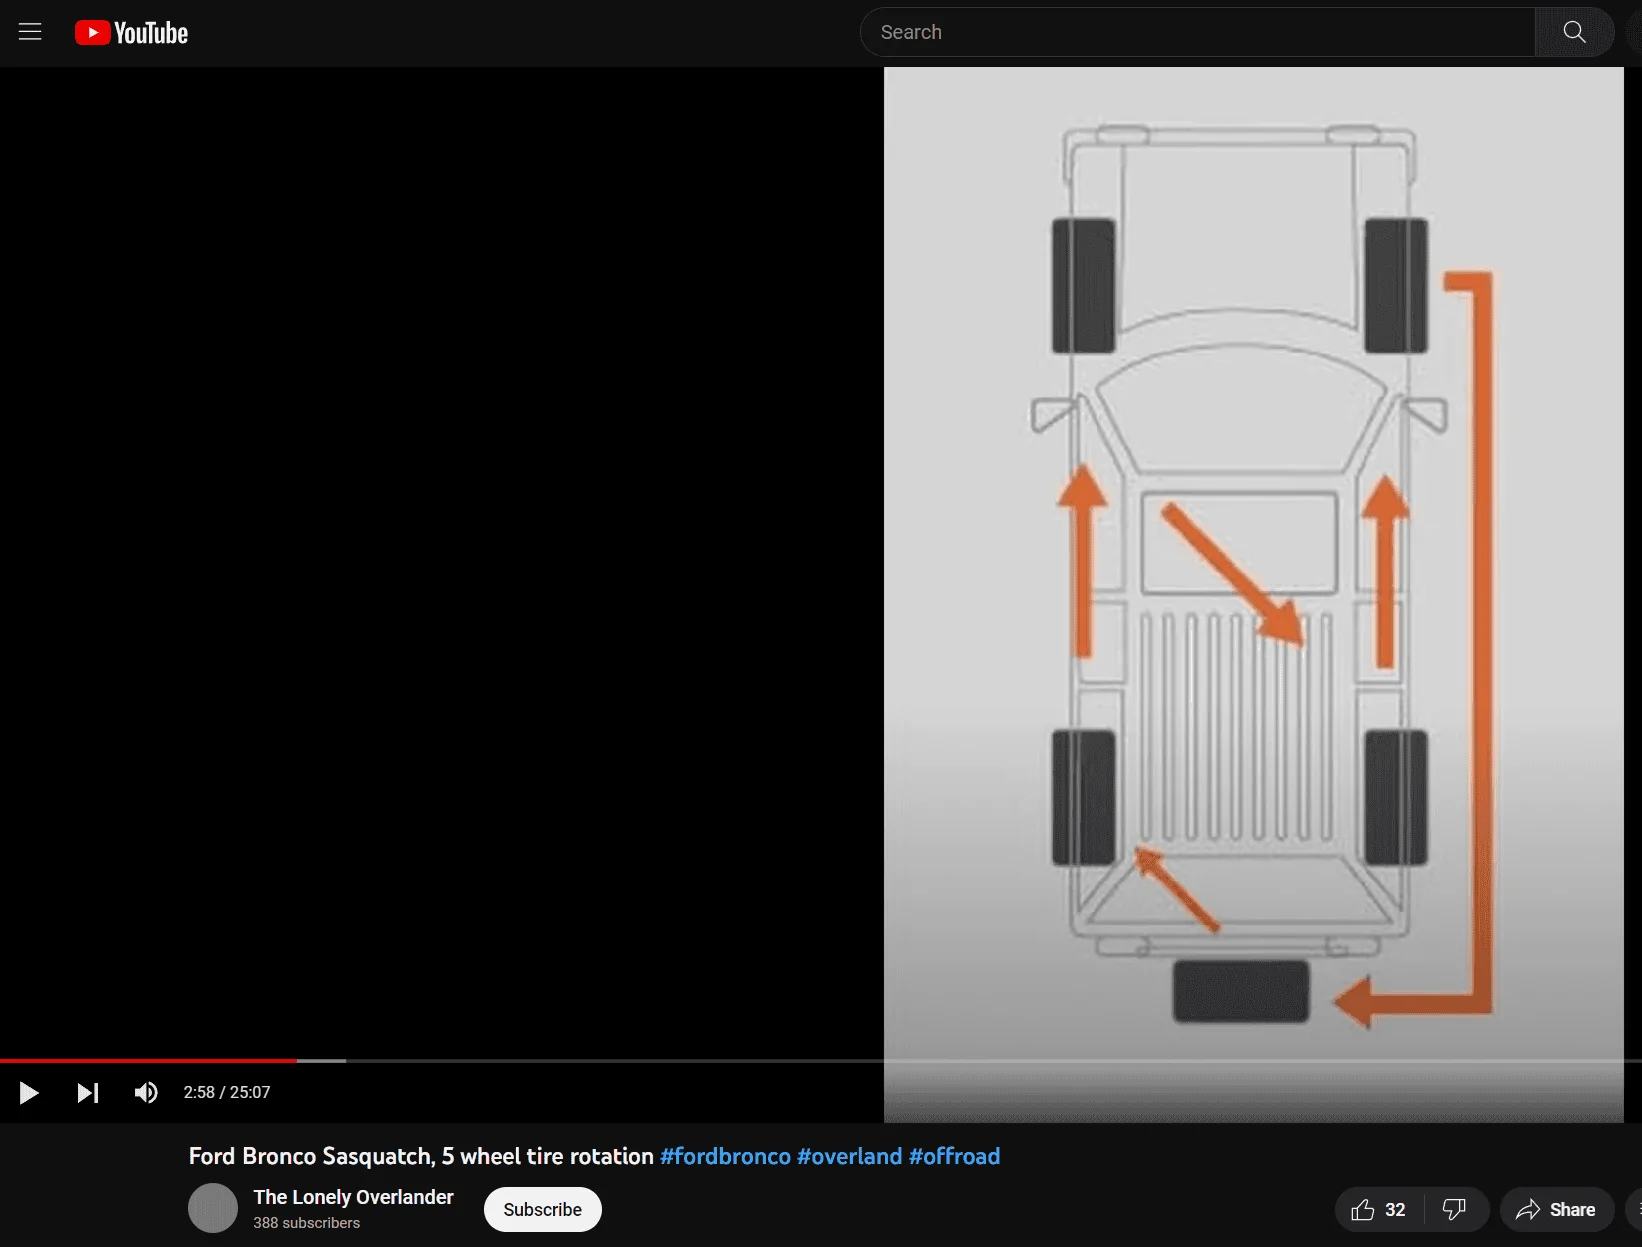Open the #overland hashtag link
This screenshot has width=1642, height=1247.
pos(849,1157)
